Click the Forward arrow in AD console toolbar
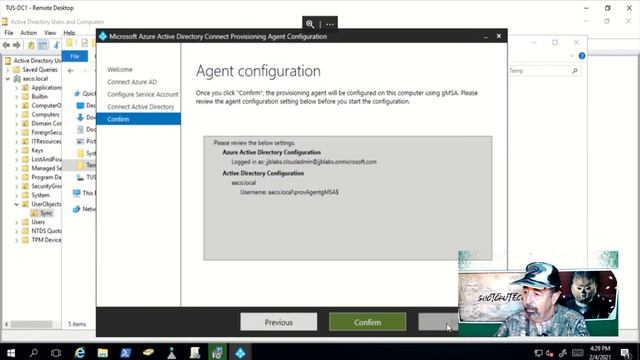The image size is (640, 360). pos(17,45)
